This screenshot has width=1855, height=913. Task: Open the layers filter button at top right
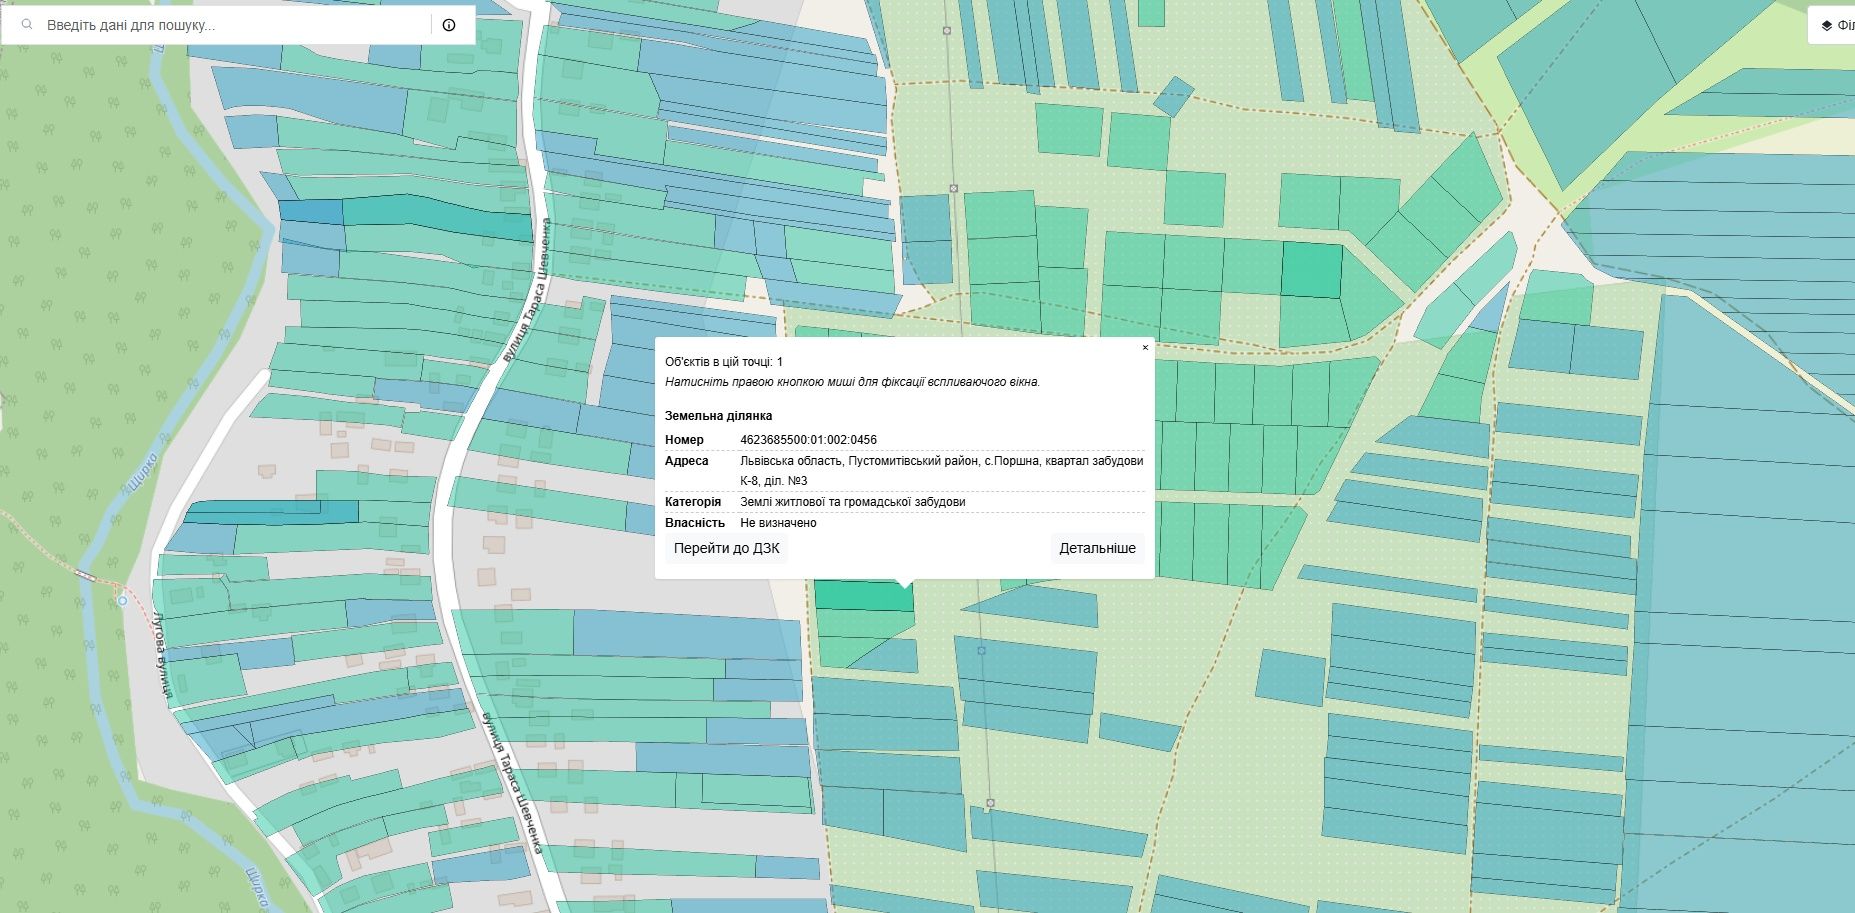[x=1833, y=25]
